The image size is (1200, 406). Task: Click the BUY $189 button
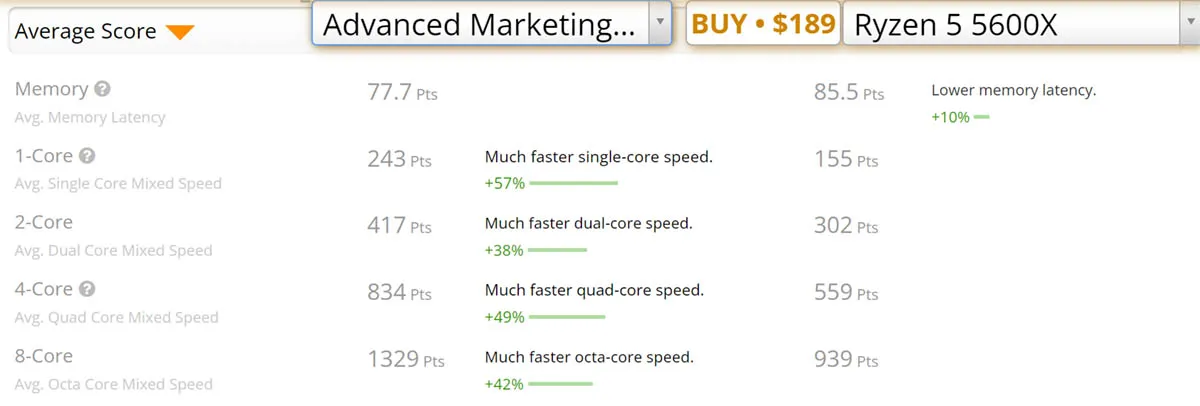[764, 24]
